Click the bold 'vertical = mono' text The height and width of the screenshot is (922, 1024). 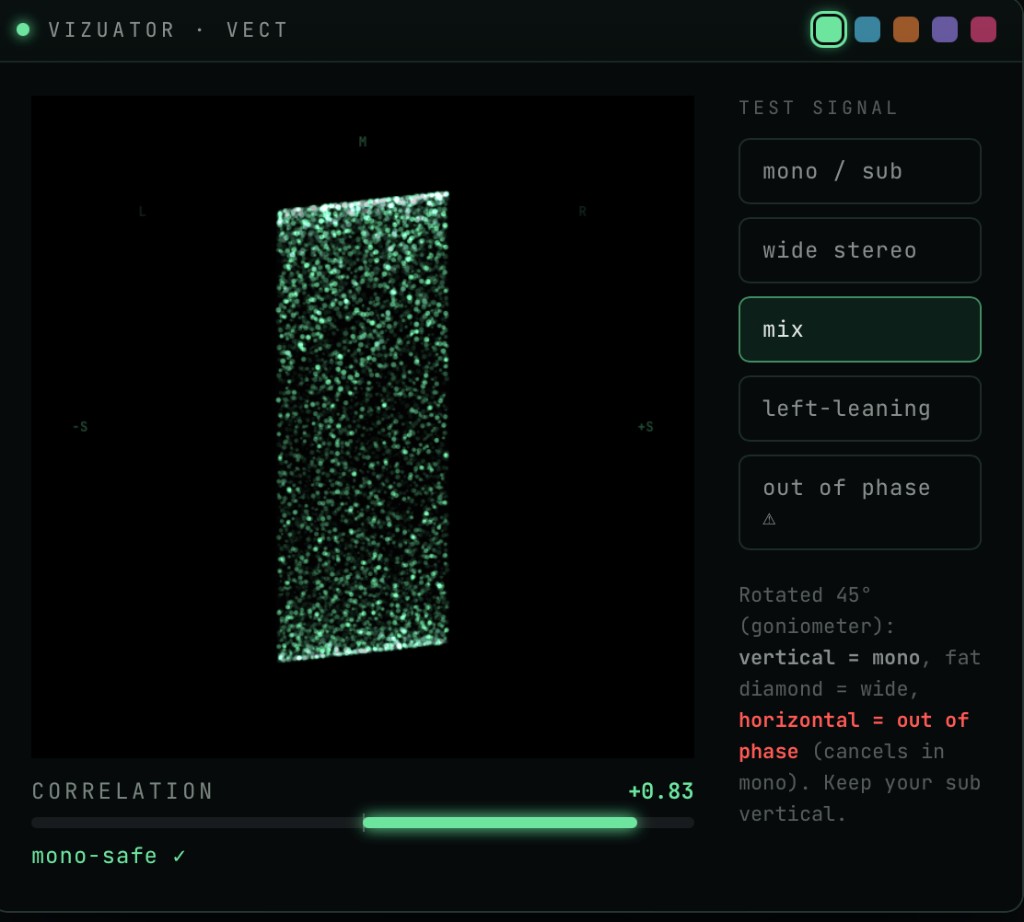coord(829,658)
